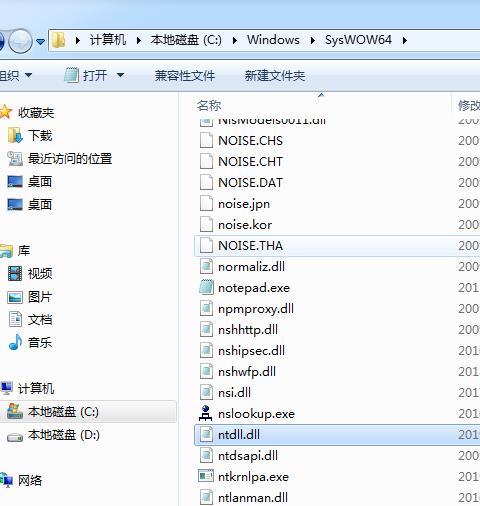480x506 pixels.
Task: Click the notepad icon of notepad.exe
Action: (206, 287)
